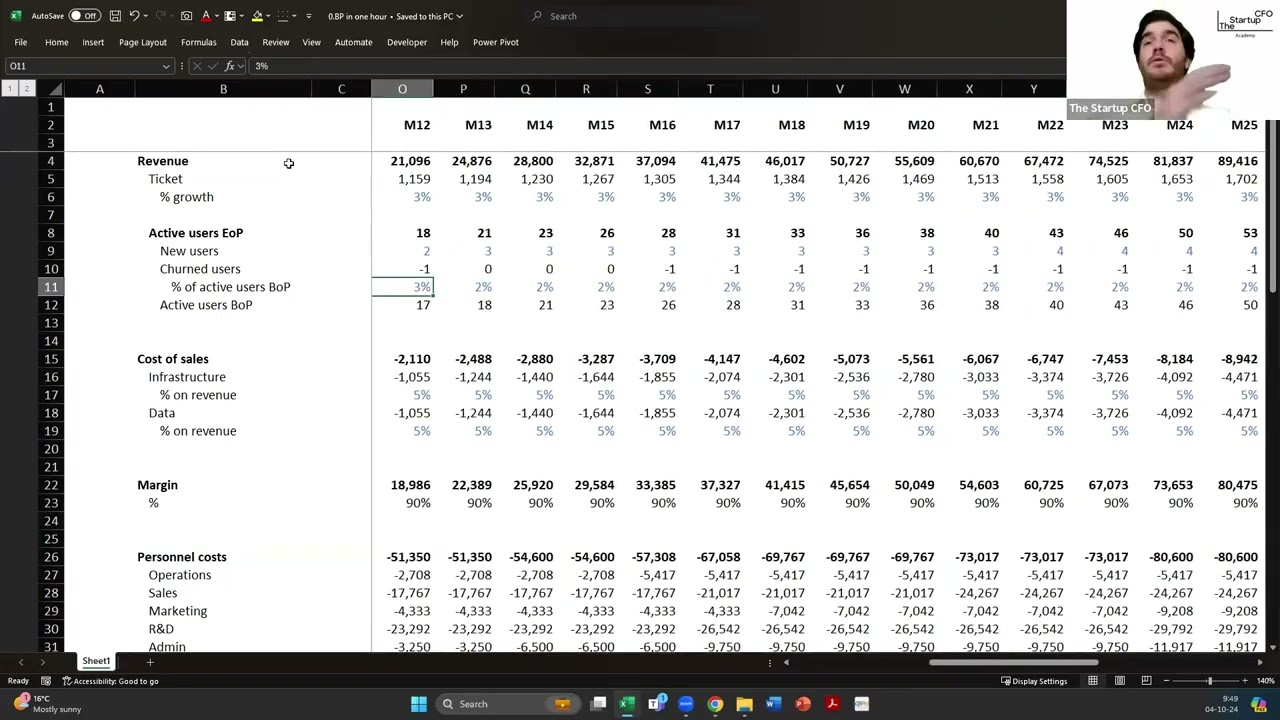Switch to the Home ribbon tab
Screen dimensions: 1280x720
click(x=56, y=42)
